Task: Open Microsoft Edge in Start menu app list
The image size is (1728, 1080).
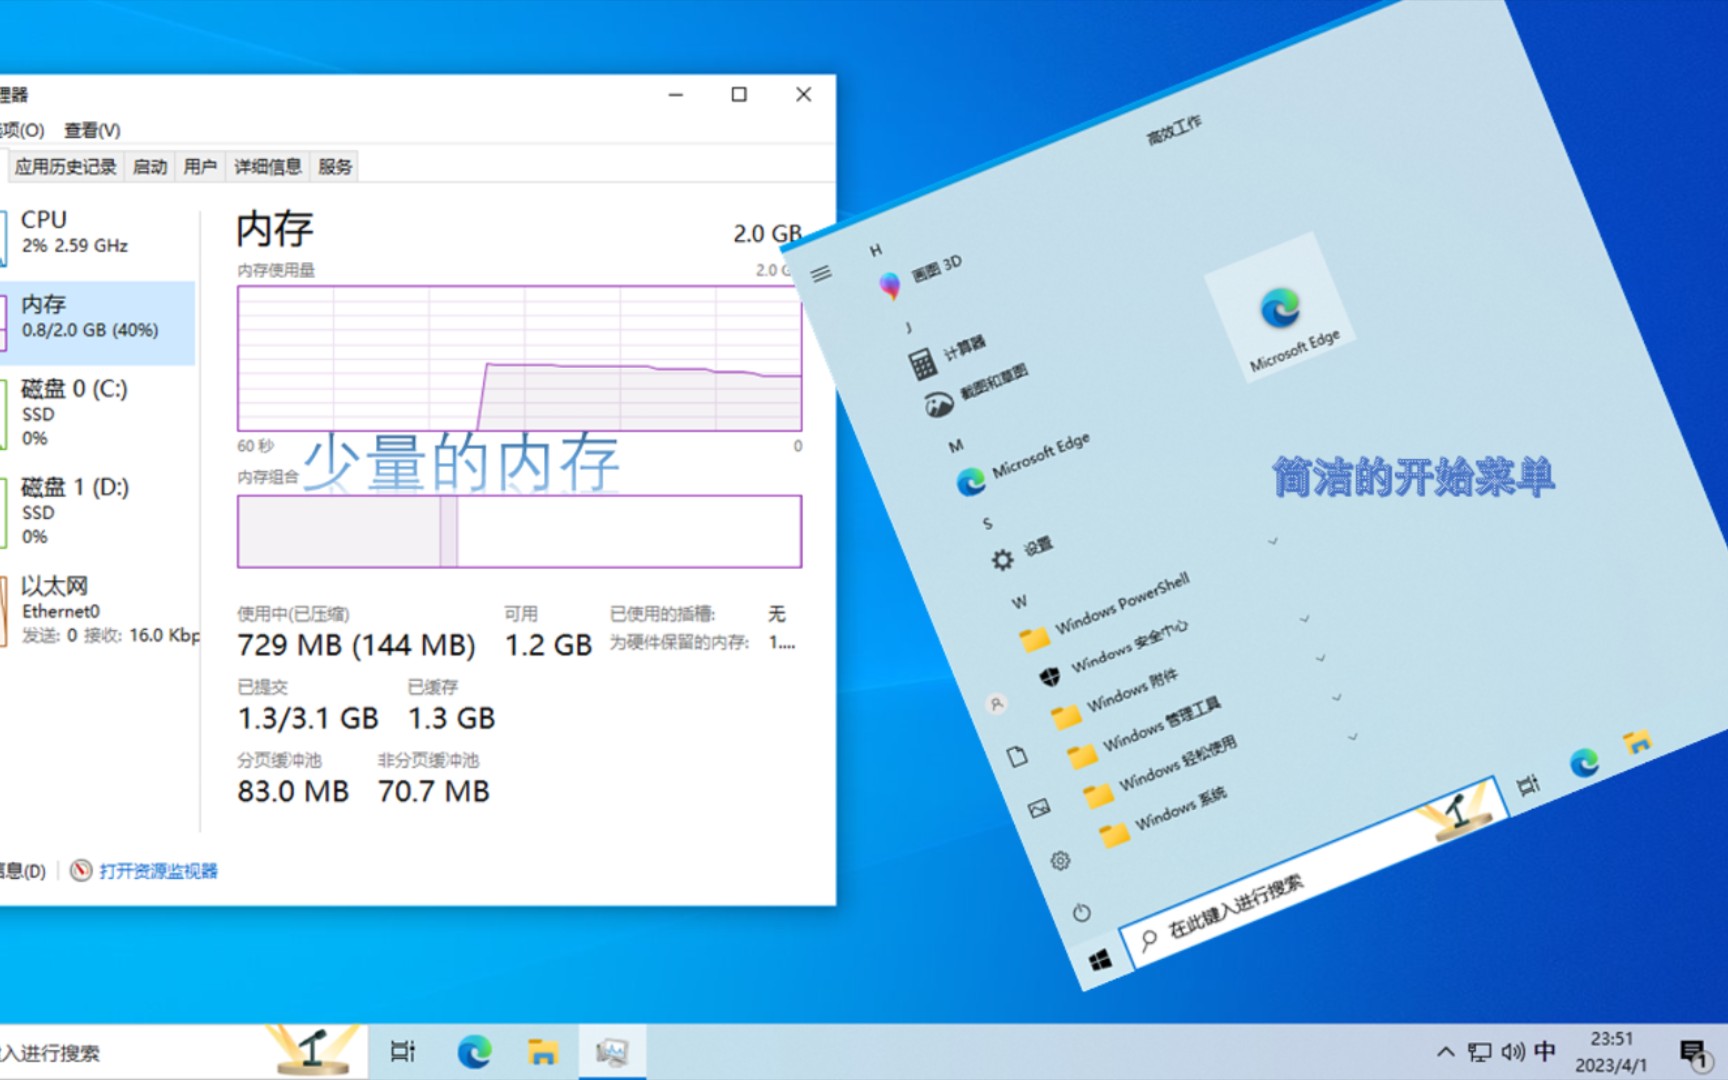Action: pos(1022,464)
